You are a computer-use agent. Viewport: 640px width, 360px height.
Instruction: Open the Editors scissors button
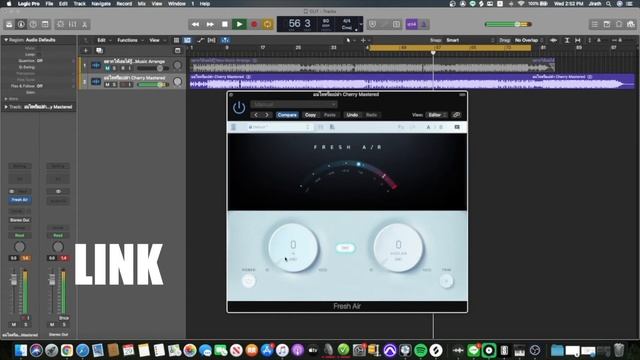[x=84, y=24]
